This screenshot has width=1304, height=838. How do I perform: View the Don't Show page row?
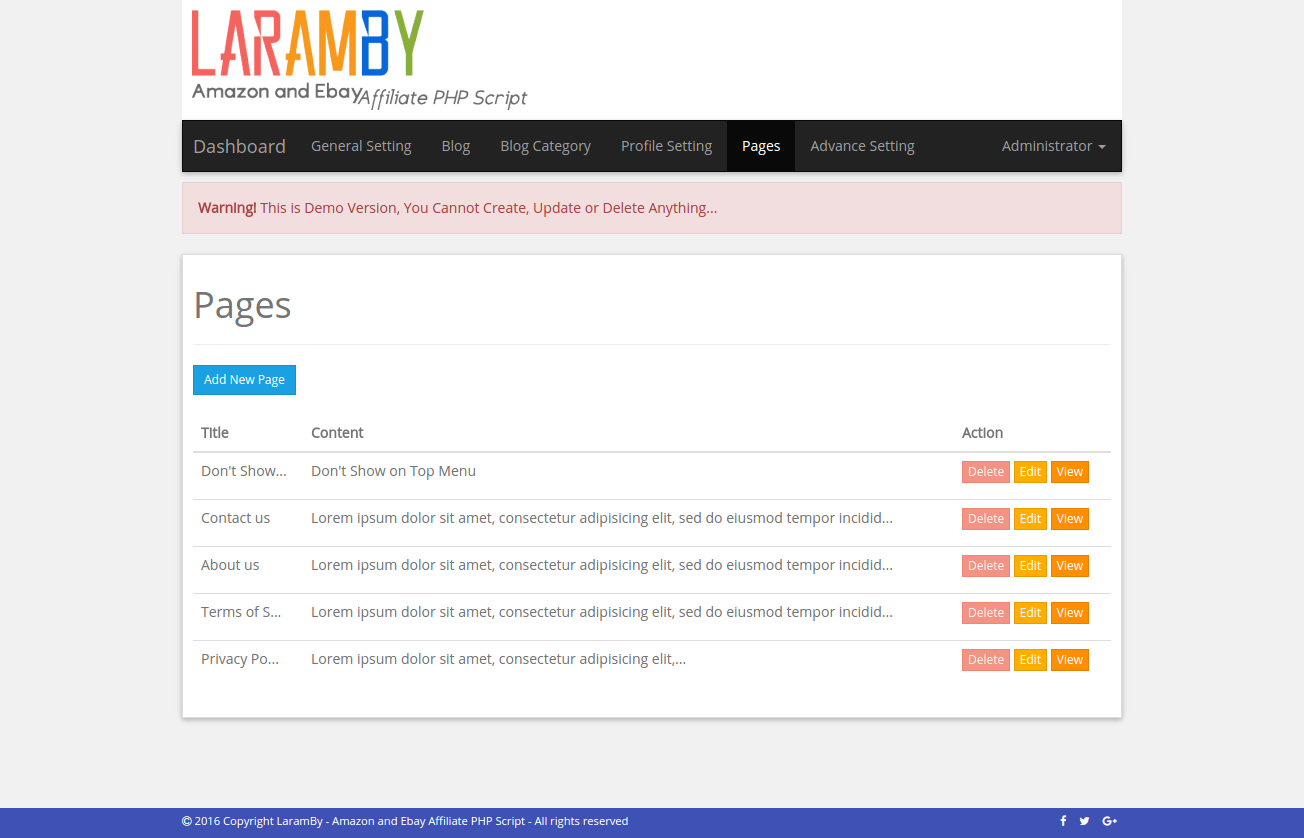coord(1070,472)
